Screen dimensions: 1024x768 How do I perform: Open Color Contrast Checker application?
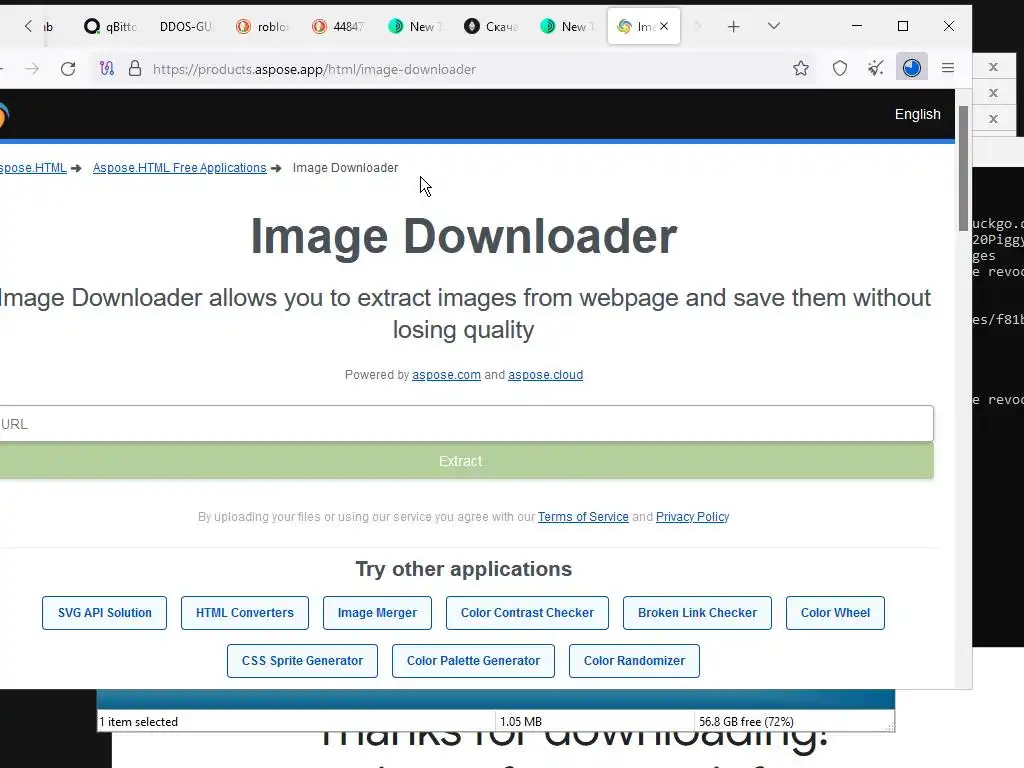(x=527, y=613)
